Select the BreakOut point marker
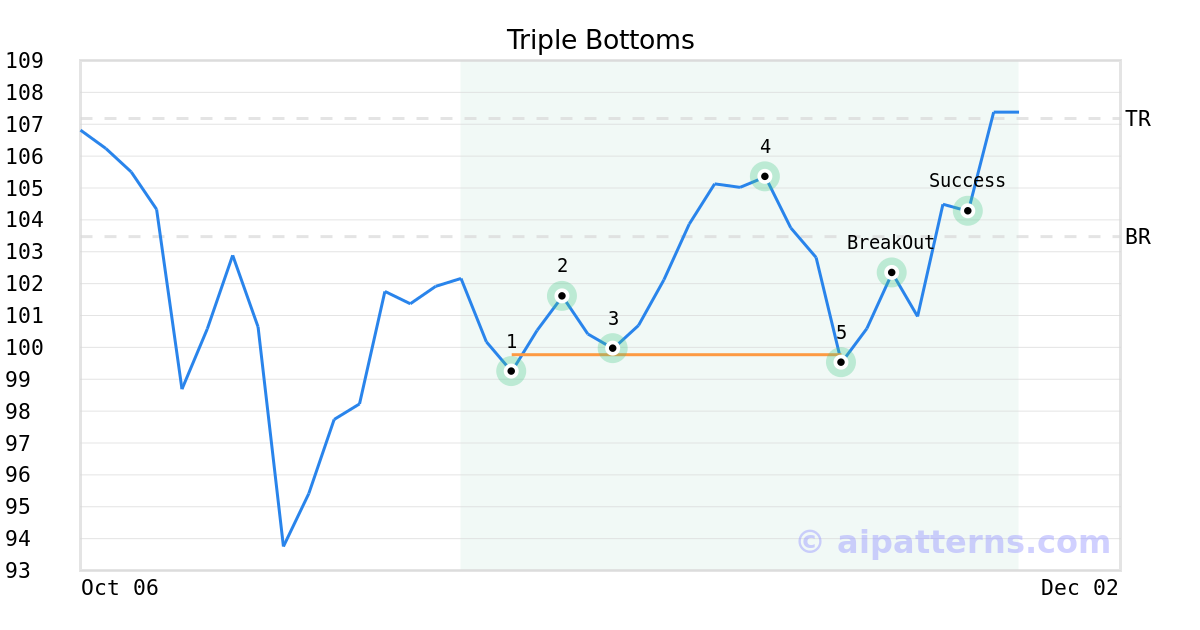The image size is (1200, 630). click(891, 272)
